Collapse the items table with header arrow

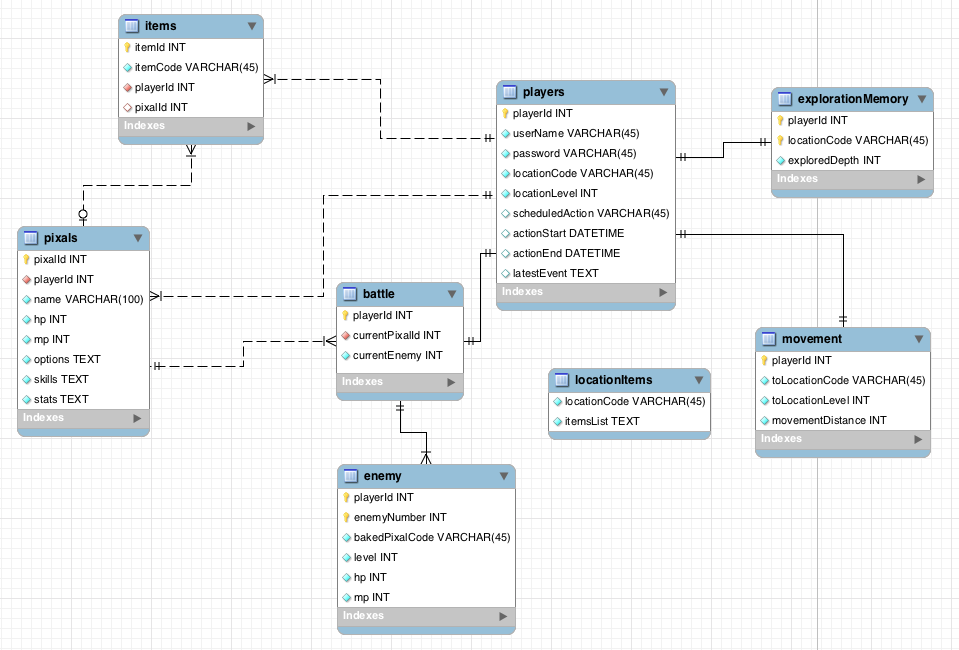tap(250, 26)
